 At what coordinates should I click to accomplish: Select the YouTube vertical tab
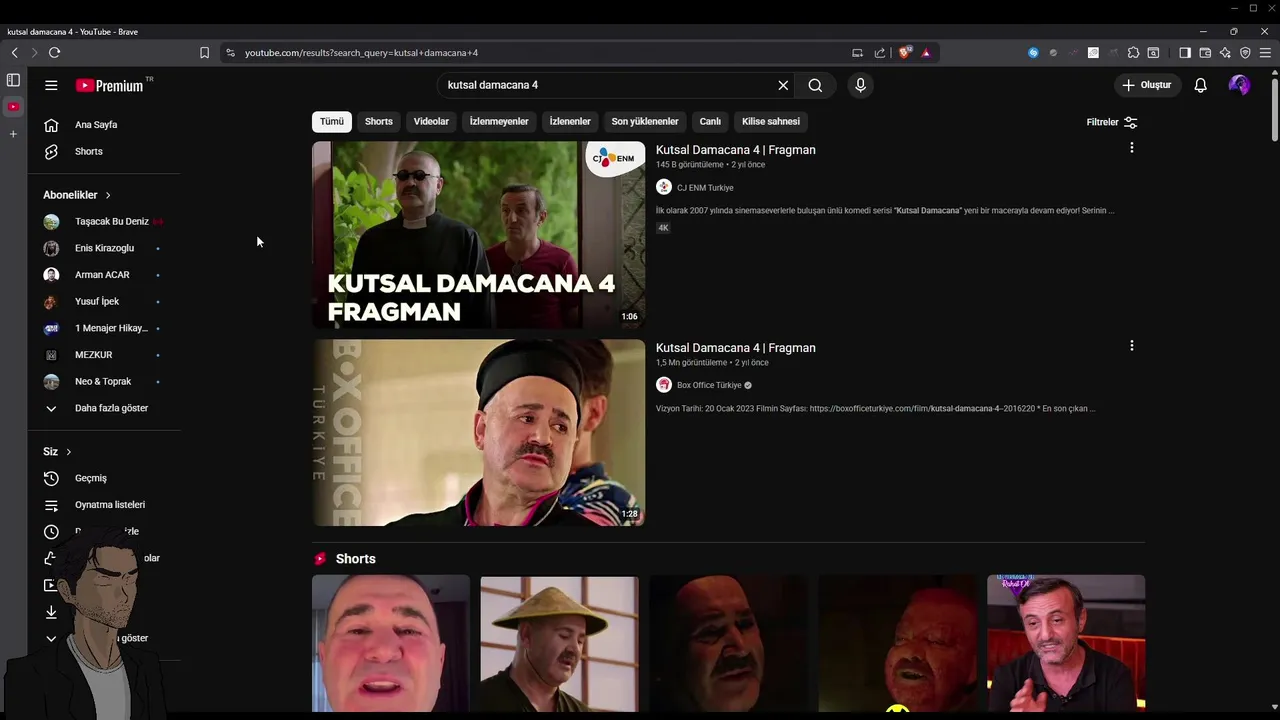[x=13, y=107]
